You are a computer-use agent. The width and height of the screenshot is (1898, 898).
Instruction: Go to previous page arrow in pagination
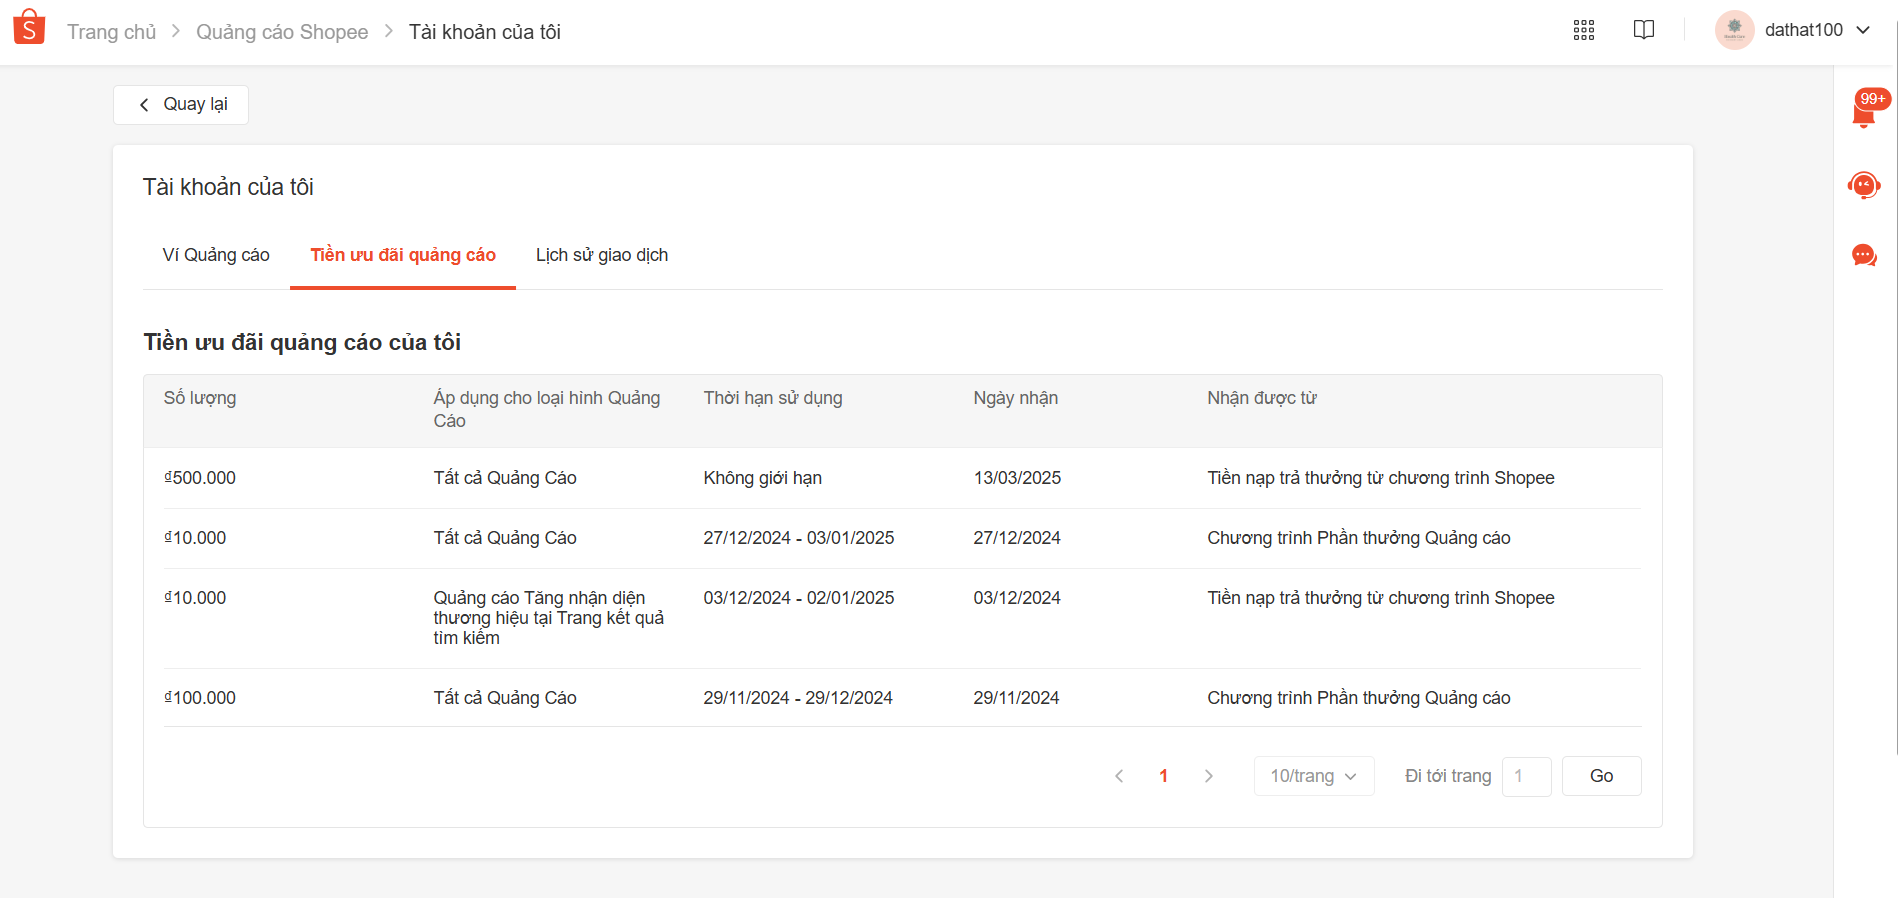[1119, 776]
